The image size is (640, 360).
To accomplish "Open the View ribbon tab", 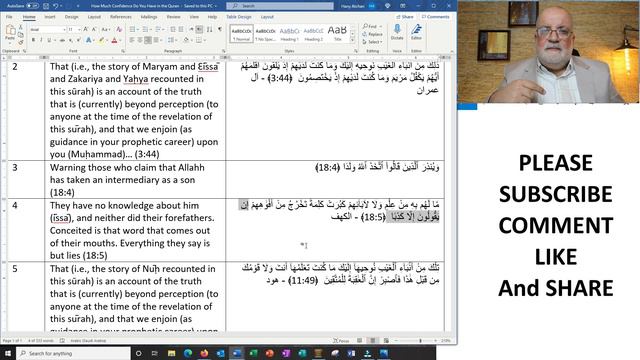I will (194, 17).
